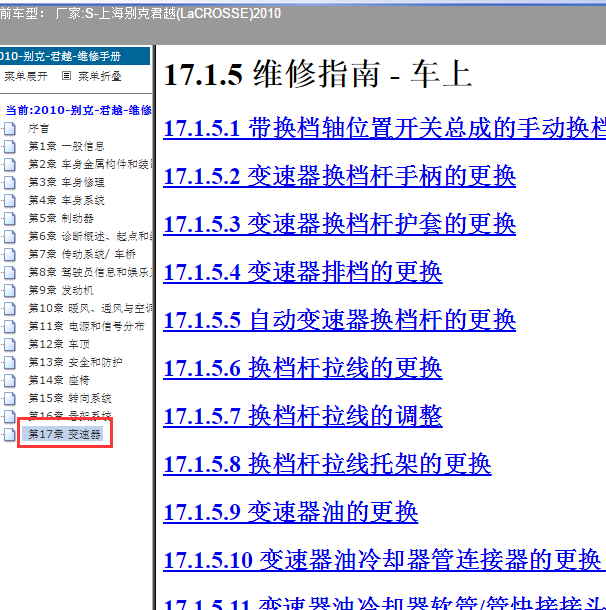Open chapter 第13章 安全和防护
606x610 pixels.
point(75,362)
